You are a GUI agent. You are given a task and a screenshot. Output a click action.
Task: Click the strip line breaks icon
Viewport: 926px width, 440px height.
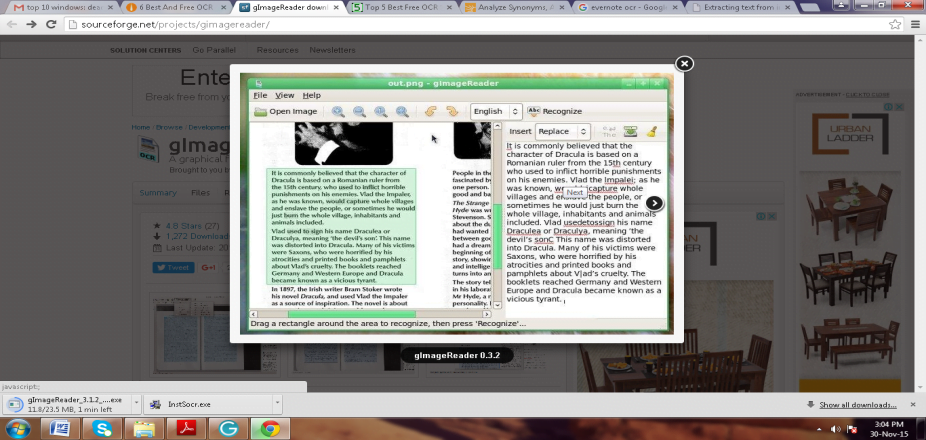[x=609, y=131]
